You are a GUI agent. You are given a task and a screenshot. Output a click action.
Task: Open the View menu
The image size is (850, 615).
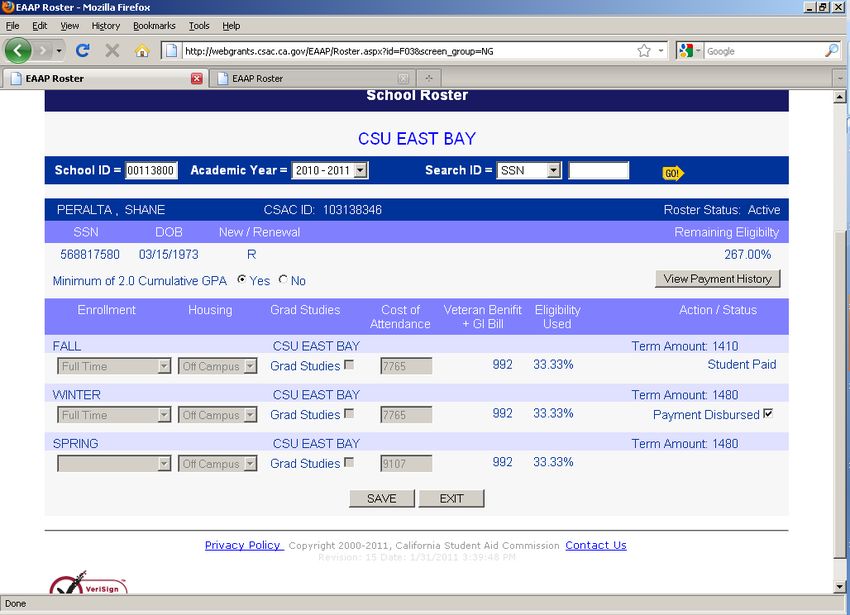pos(69,25)
